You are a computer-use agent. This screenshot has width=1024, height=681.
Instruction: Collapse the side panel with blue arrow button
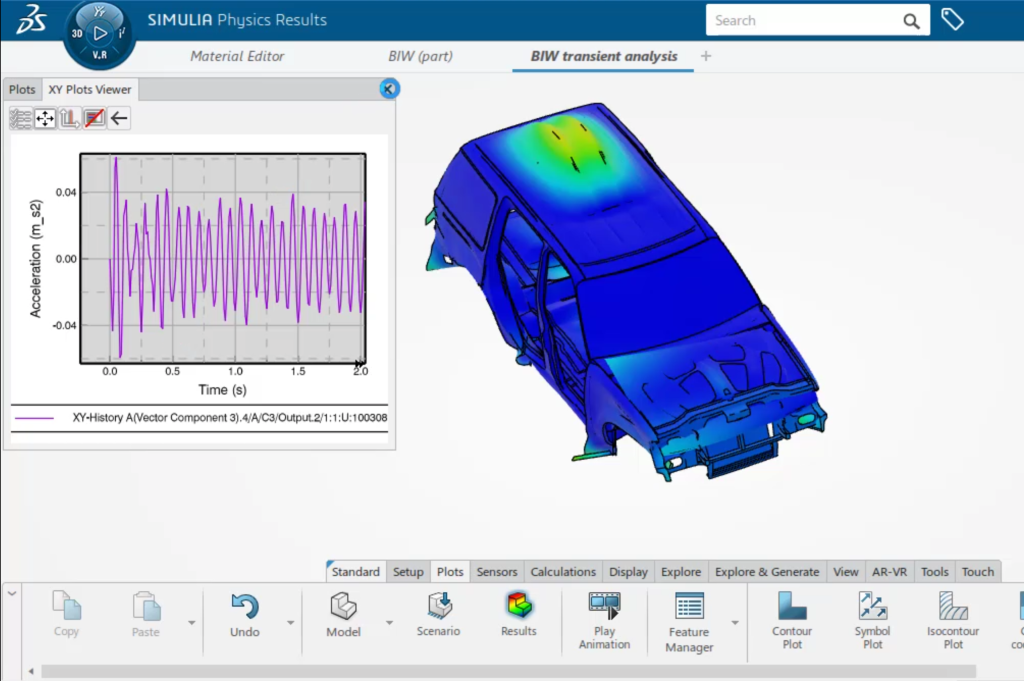click(389, 89)
